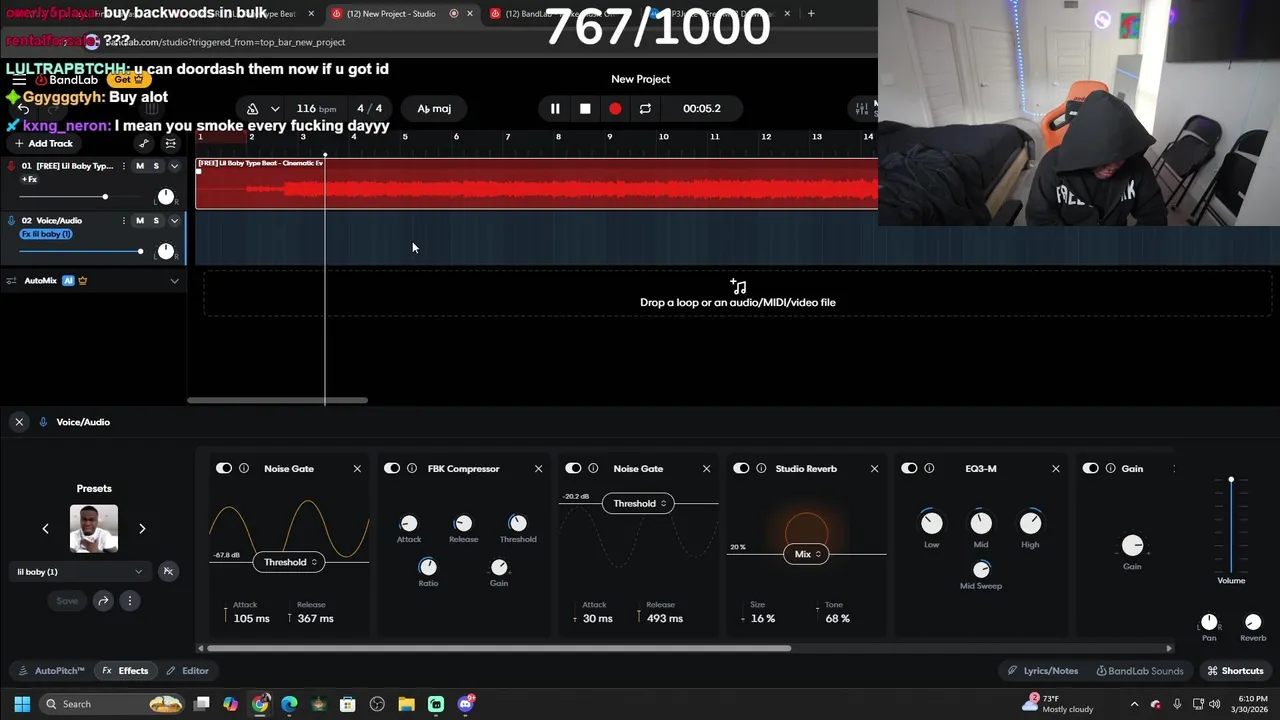Mute track 01 Lil Baby Type Beat
The height and width of the screenshot is (720, 1280).
point(140,166)
